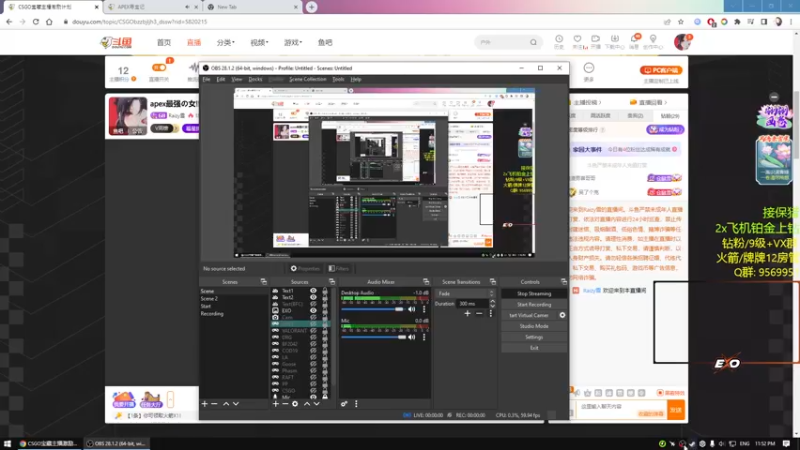The image size is (800, 450).
Task: Add a new scene with the Scenes plus icon
Action: pos(205,404)
